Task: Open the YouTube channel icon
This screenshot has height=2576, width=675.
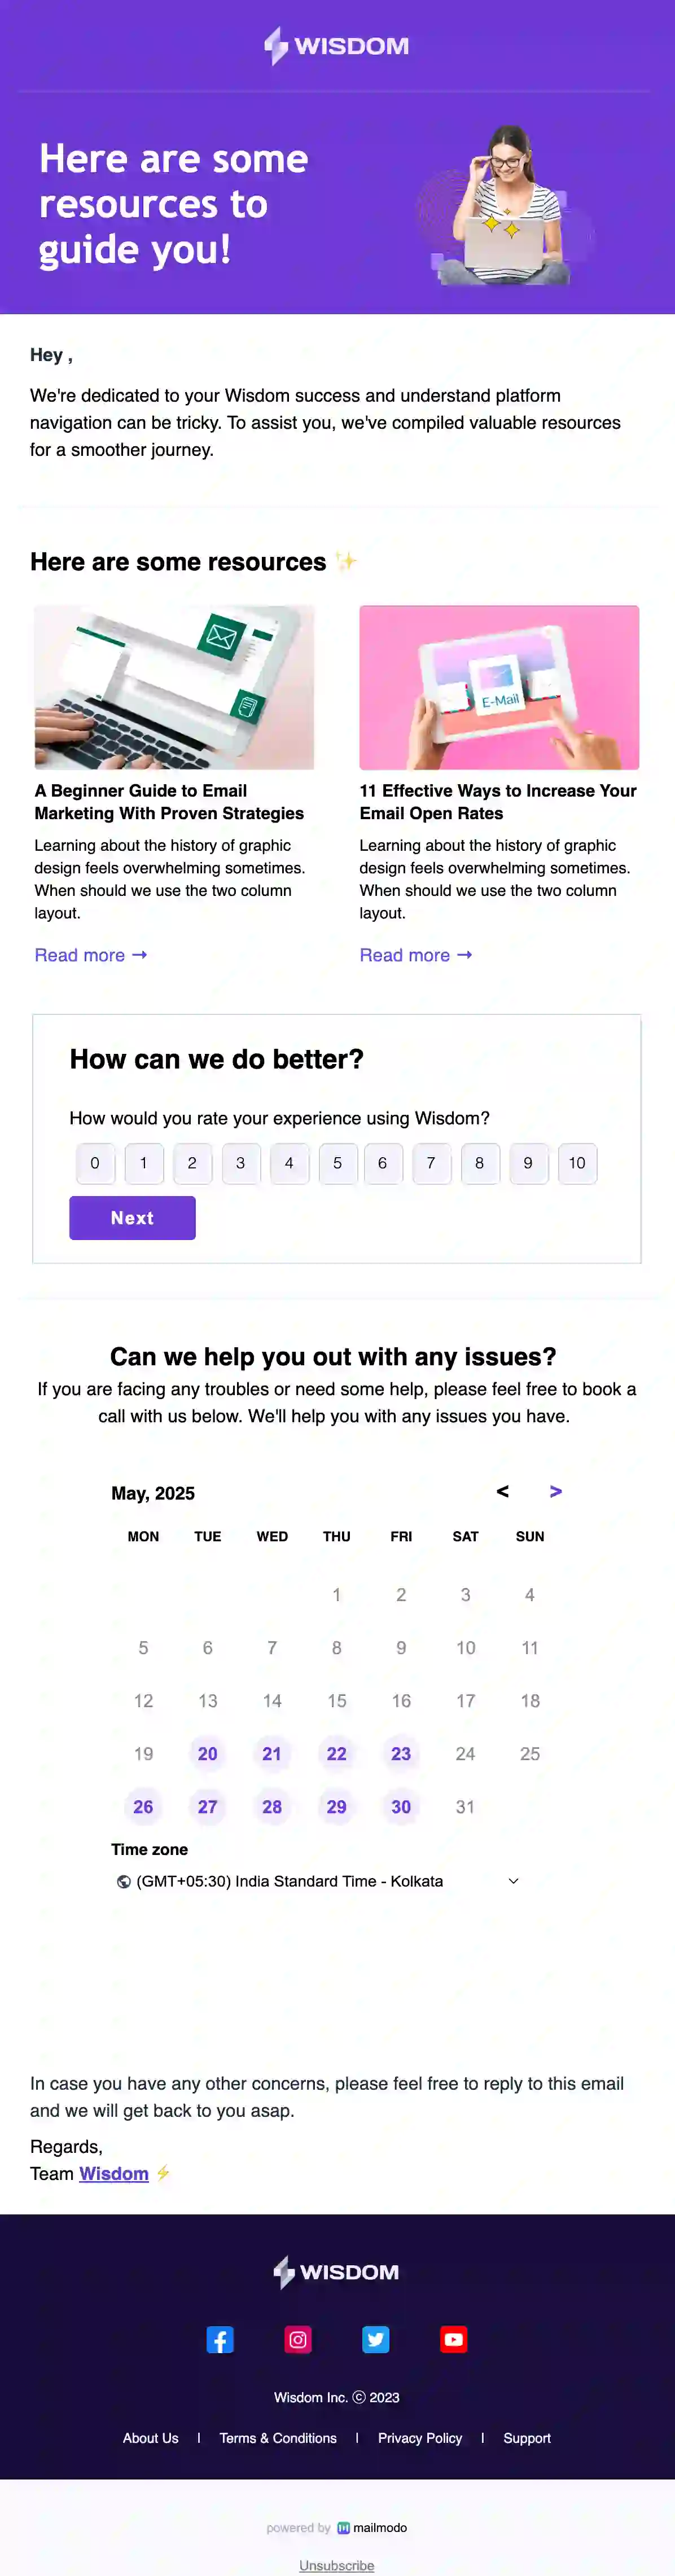Action: click(454, 2339)
